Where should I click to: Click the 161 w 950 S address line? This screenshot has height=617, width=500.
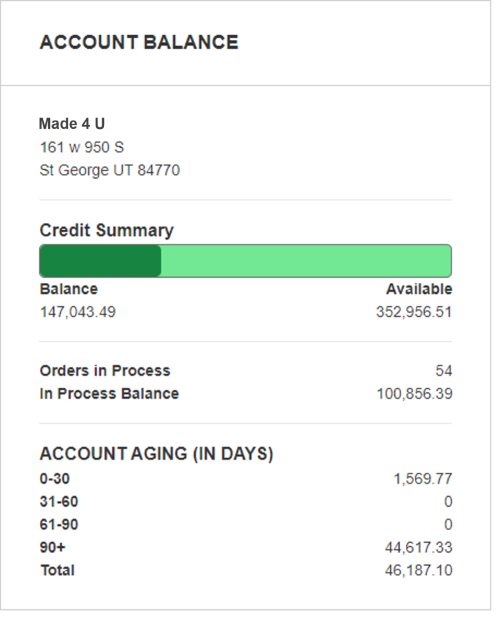coord(82,148)
